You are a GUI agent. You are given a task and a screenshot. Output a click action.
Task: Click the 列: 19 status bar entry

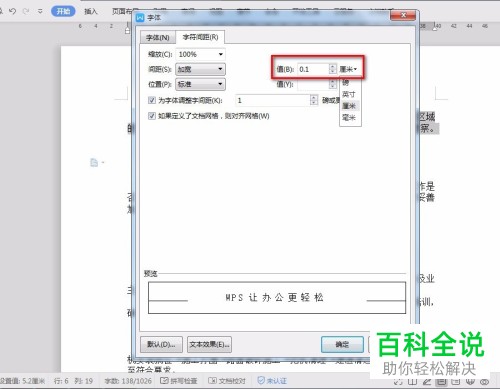click(x=84, y=381)
